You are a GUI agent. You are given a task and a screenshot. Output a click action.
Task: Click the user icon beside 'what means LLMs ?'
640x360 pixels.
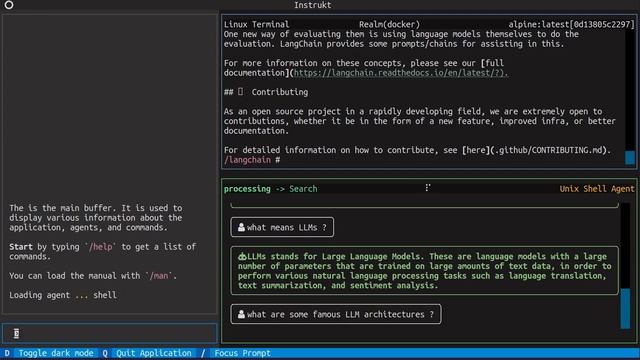(x=241, y=227)
